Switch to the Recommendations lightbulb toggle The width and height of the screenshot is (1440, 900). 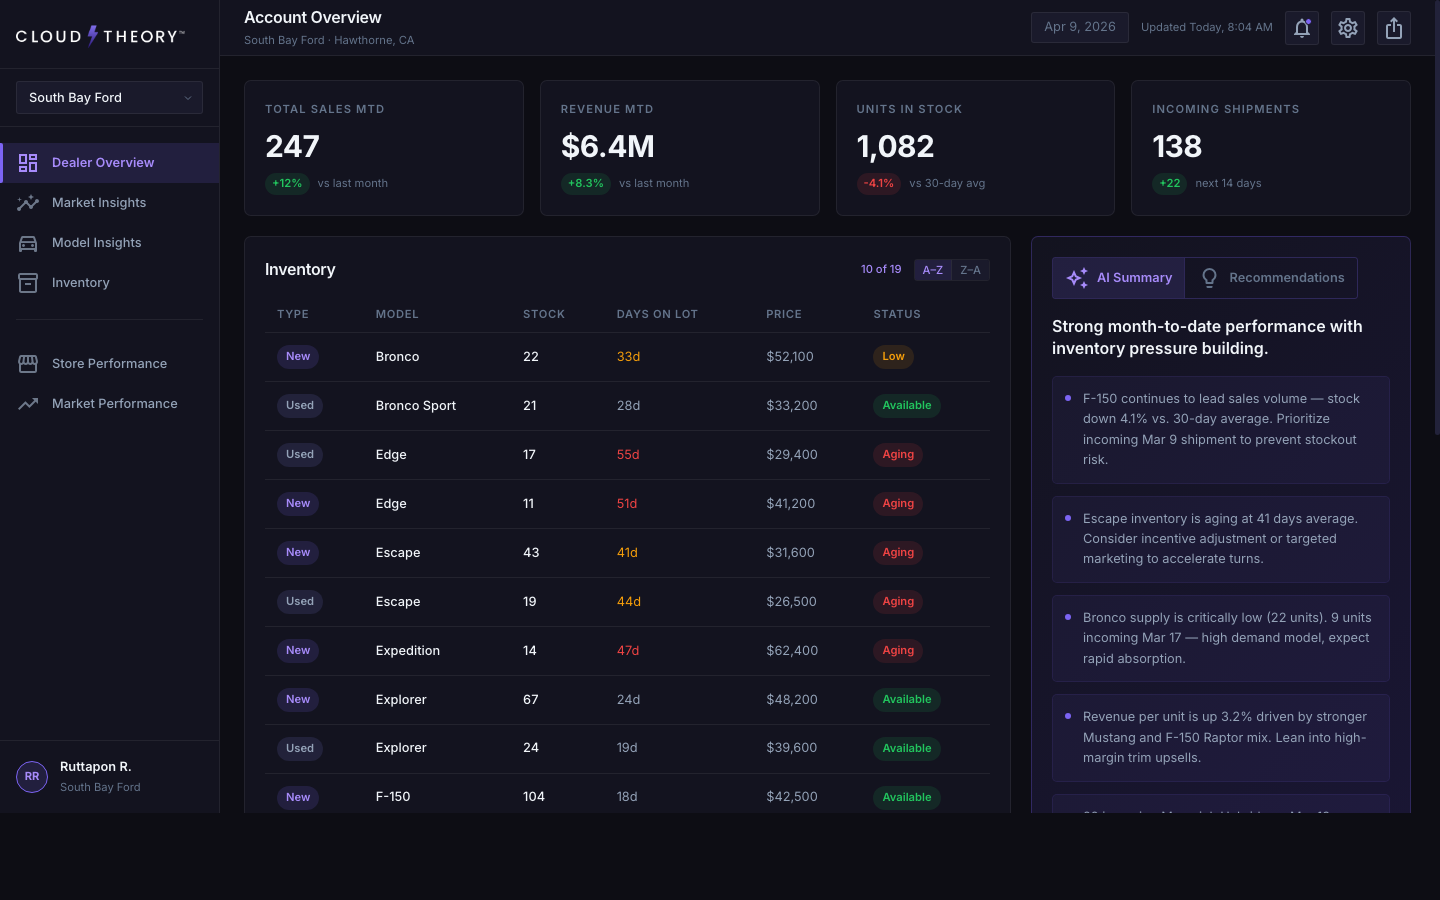pyautogui.click(x=1211, y=277)
